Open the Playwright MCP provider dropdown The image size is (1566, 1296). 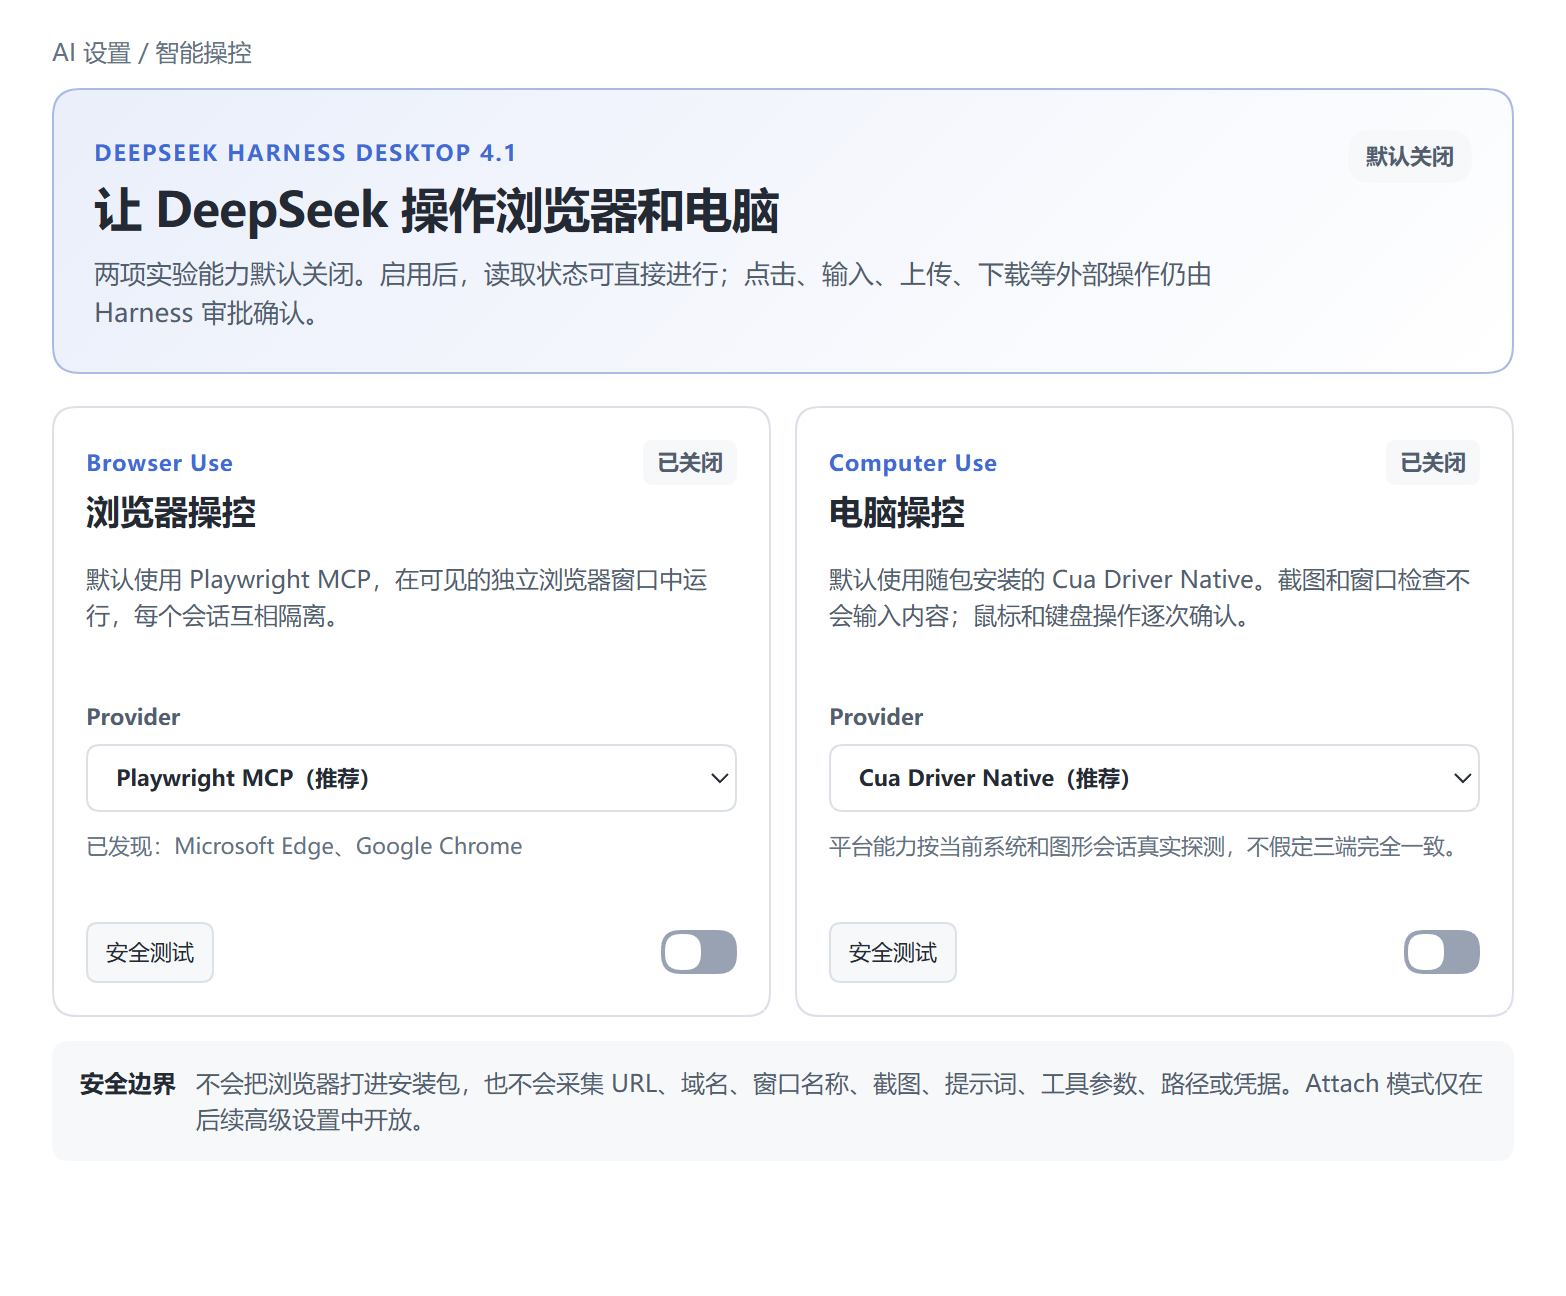click(411, 778)
